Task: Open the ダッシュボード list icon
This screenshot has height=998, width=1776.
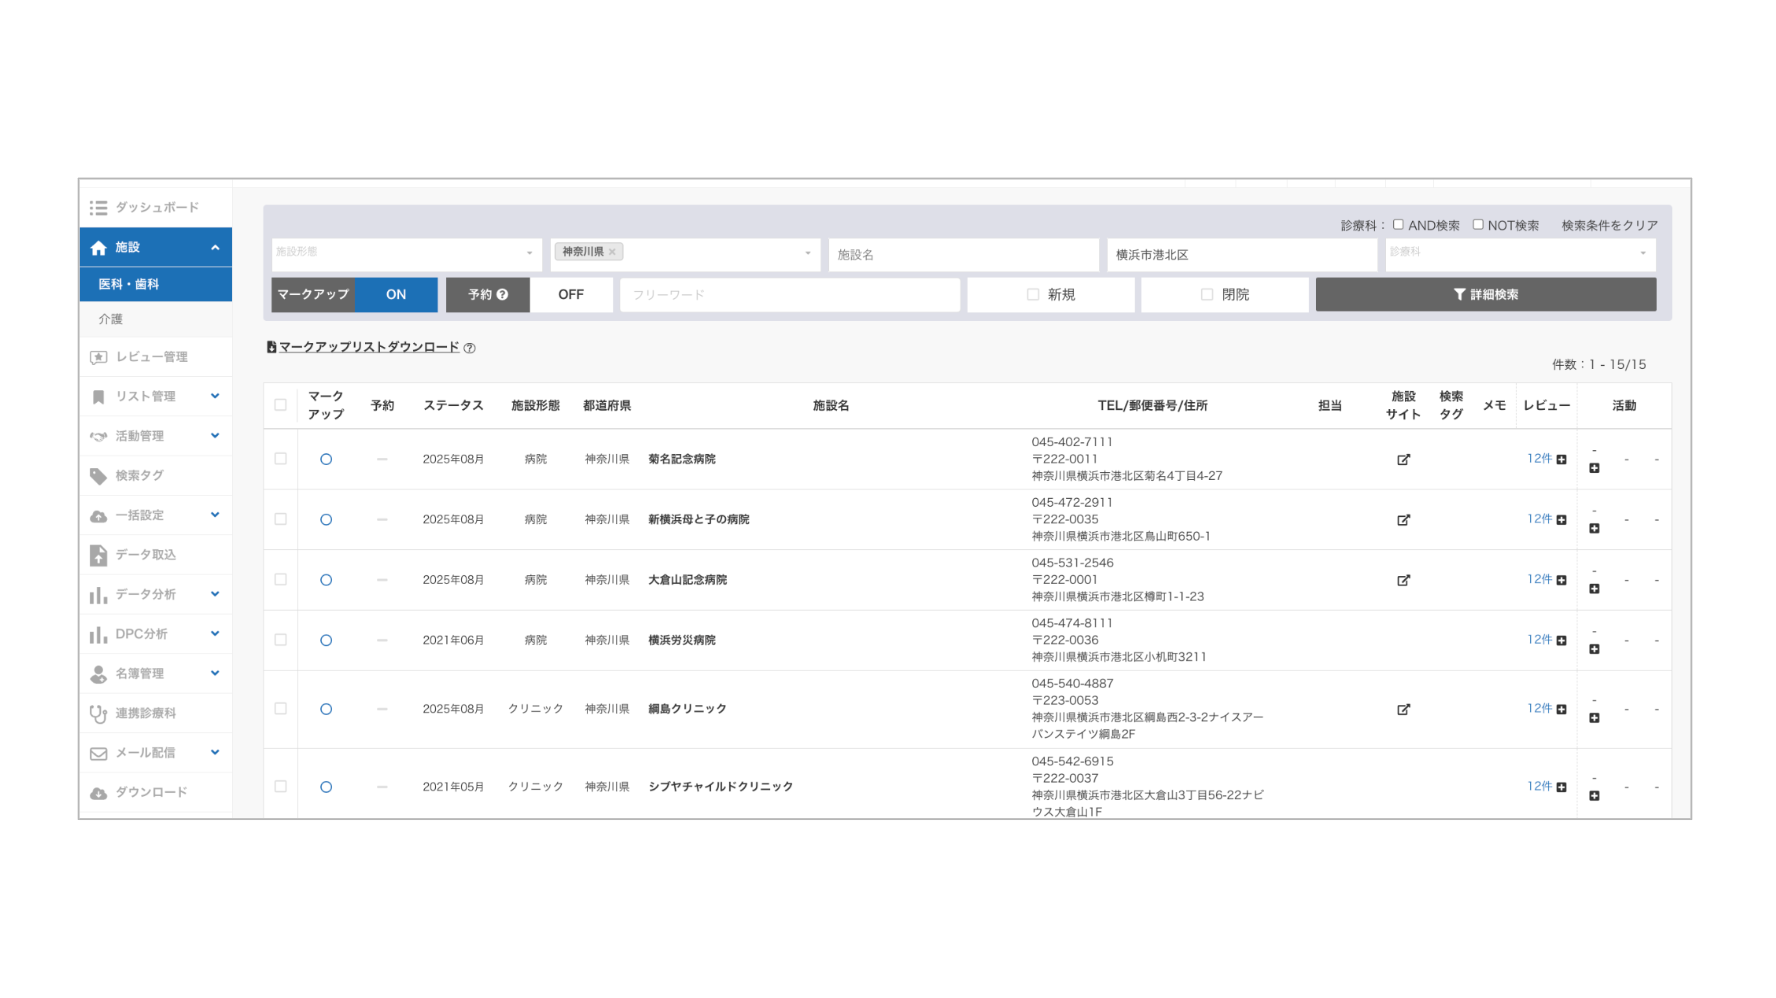Action: [98, 208]
